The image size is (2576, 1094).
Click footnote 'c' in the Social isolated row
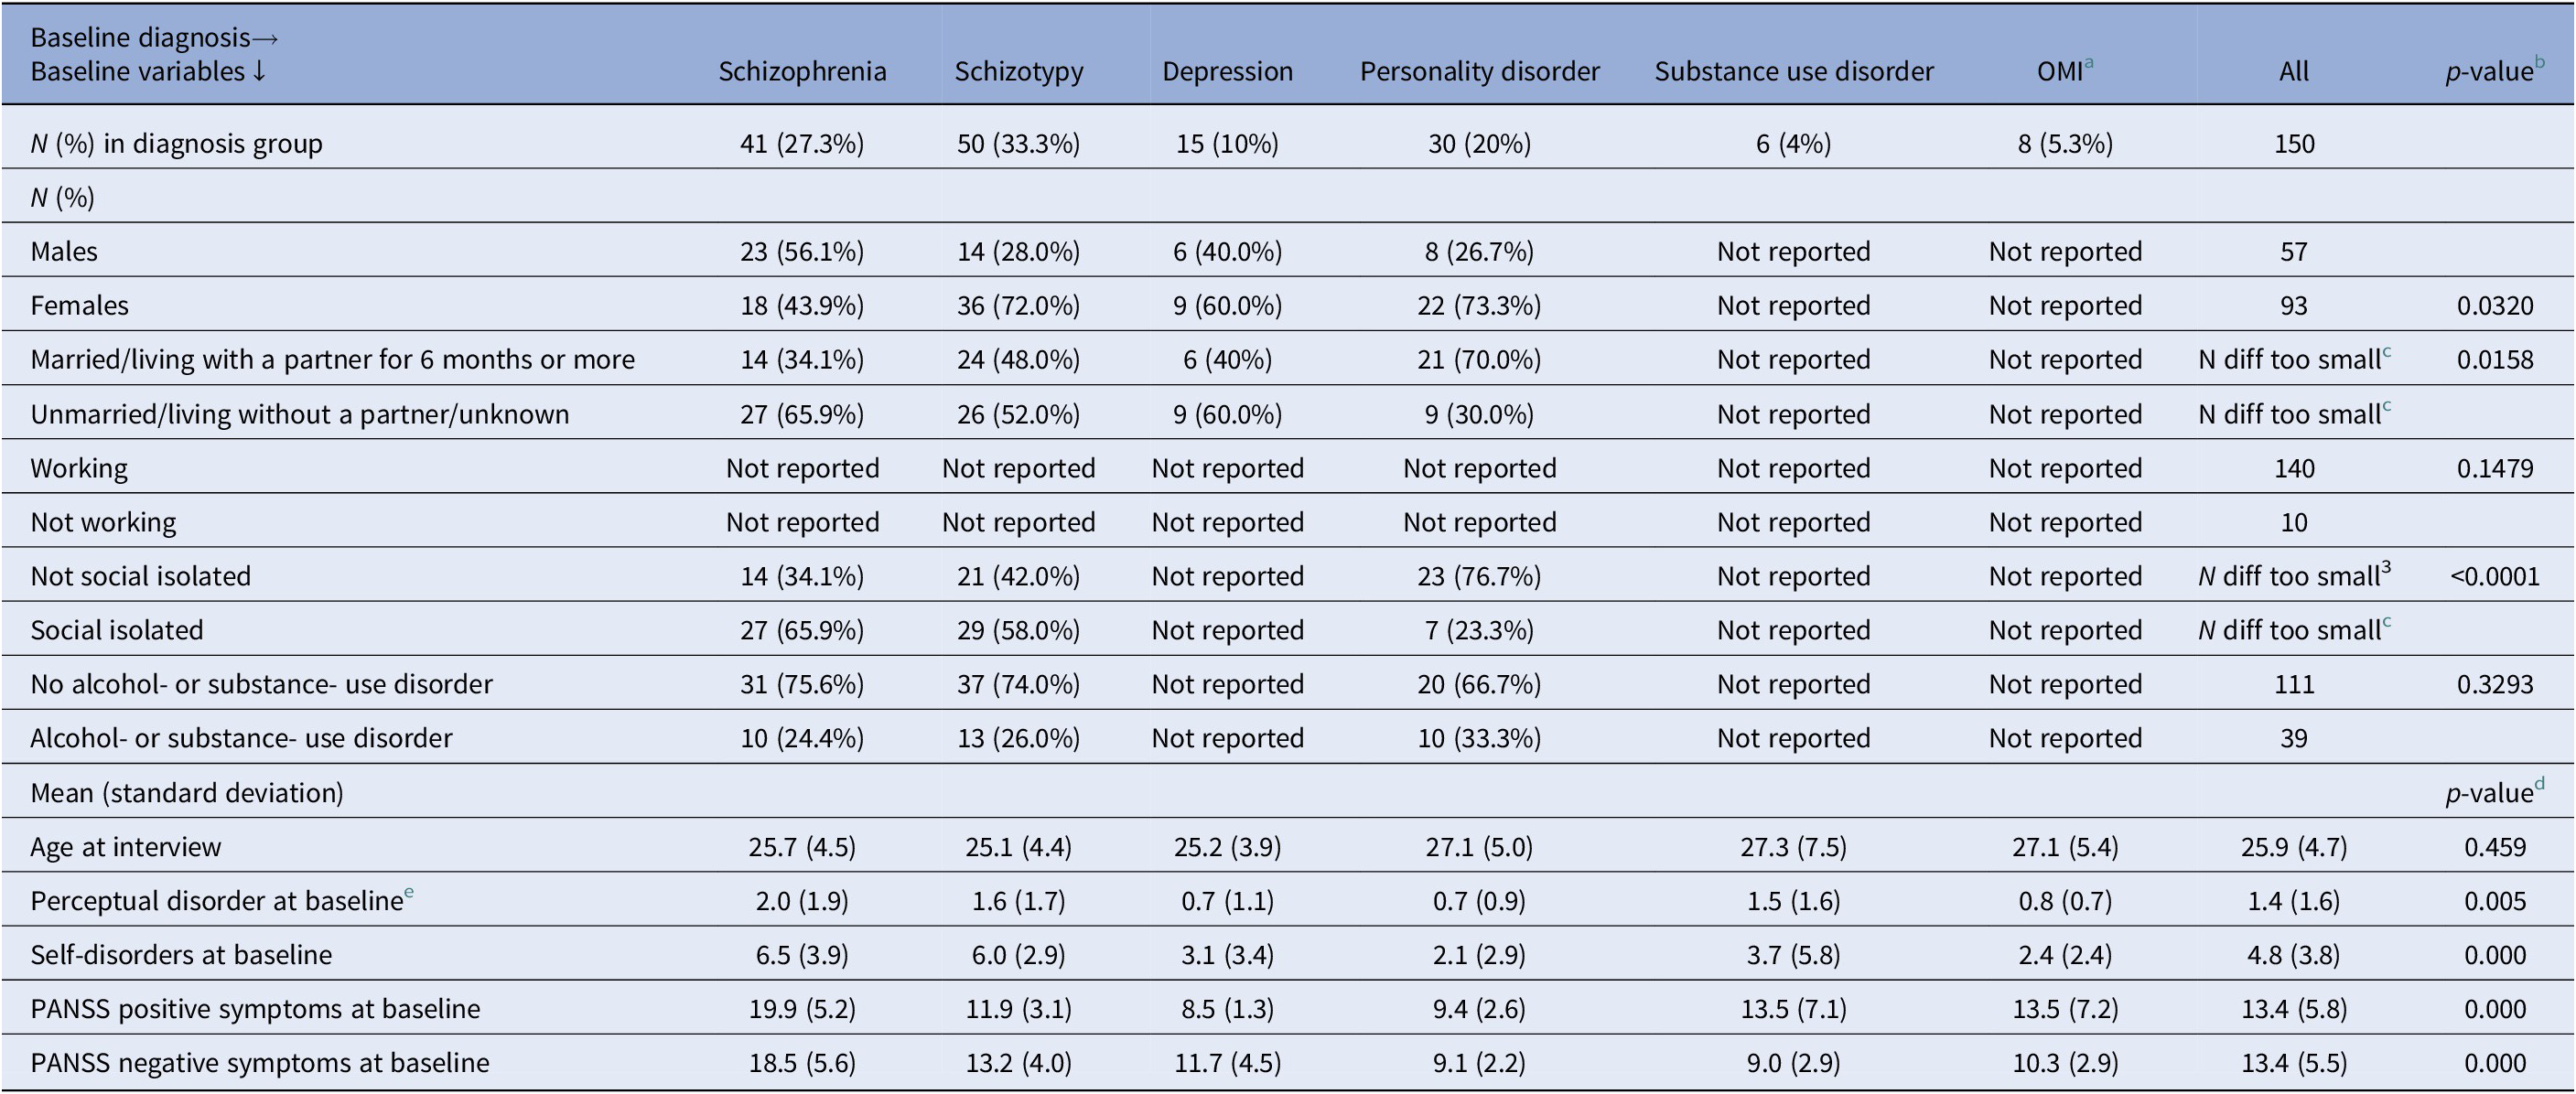[x=2386, y=622]
